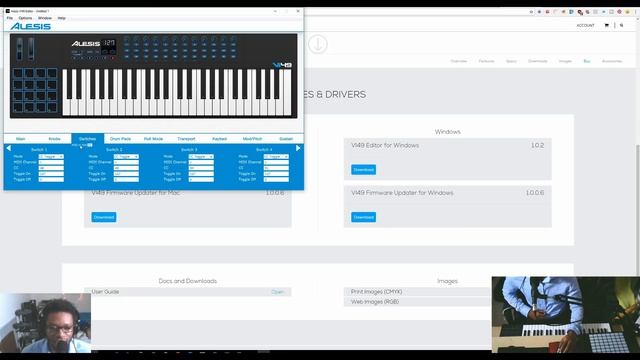Open Print Images (CMYK) link
Screen dimensions: 640x360
coord(376,292)
